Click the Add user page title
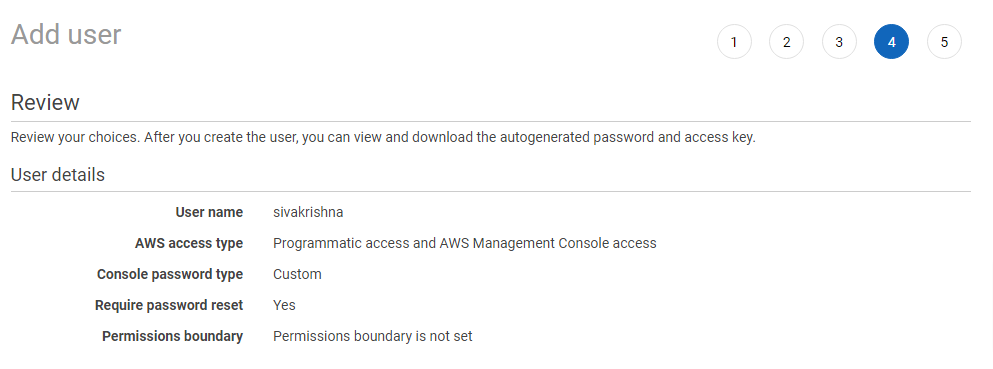Viewport: 993px width, 369px height. pyautogui.click(x=66, y=34)
